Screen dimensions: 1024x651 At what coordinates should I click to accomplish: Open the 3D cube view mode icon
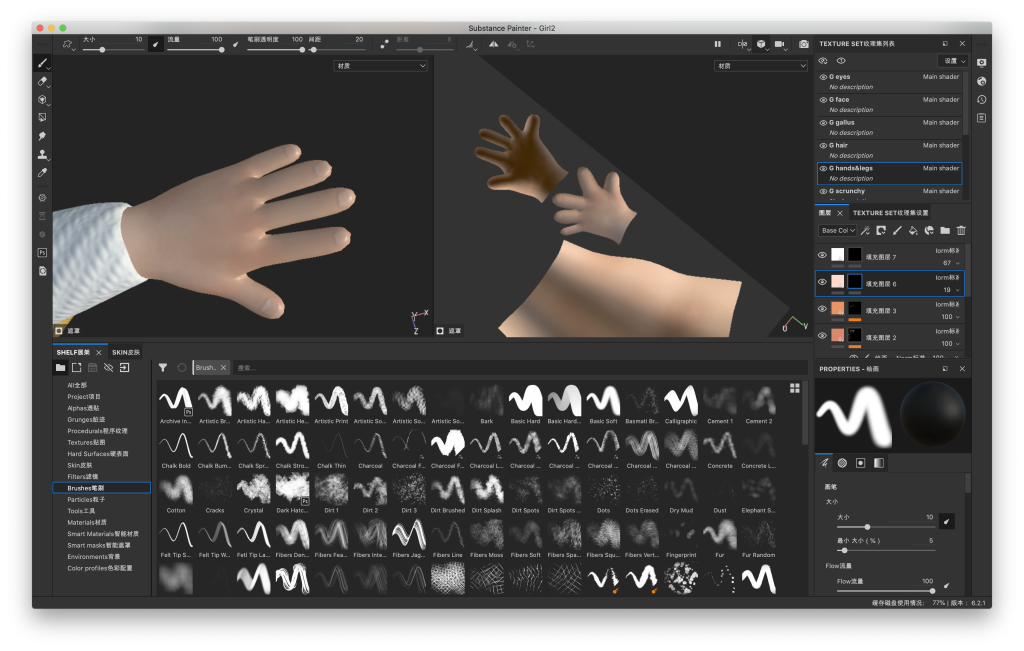coord(761,44)
